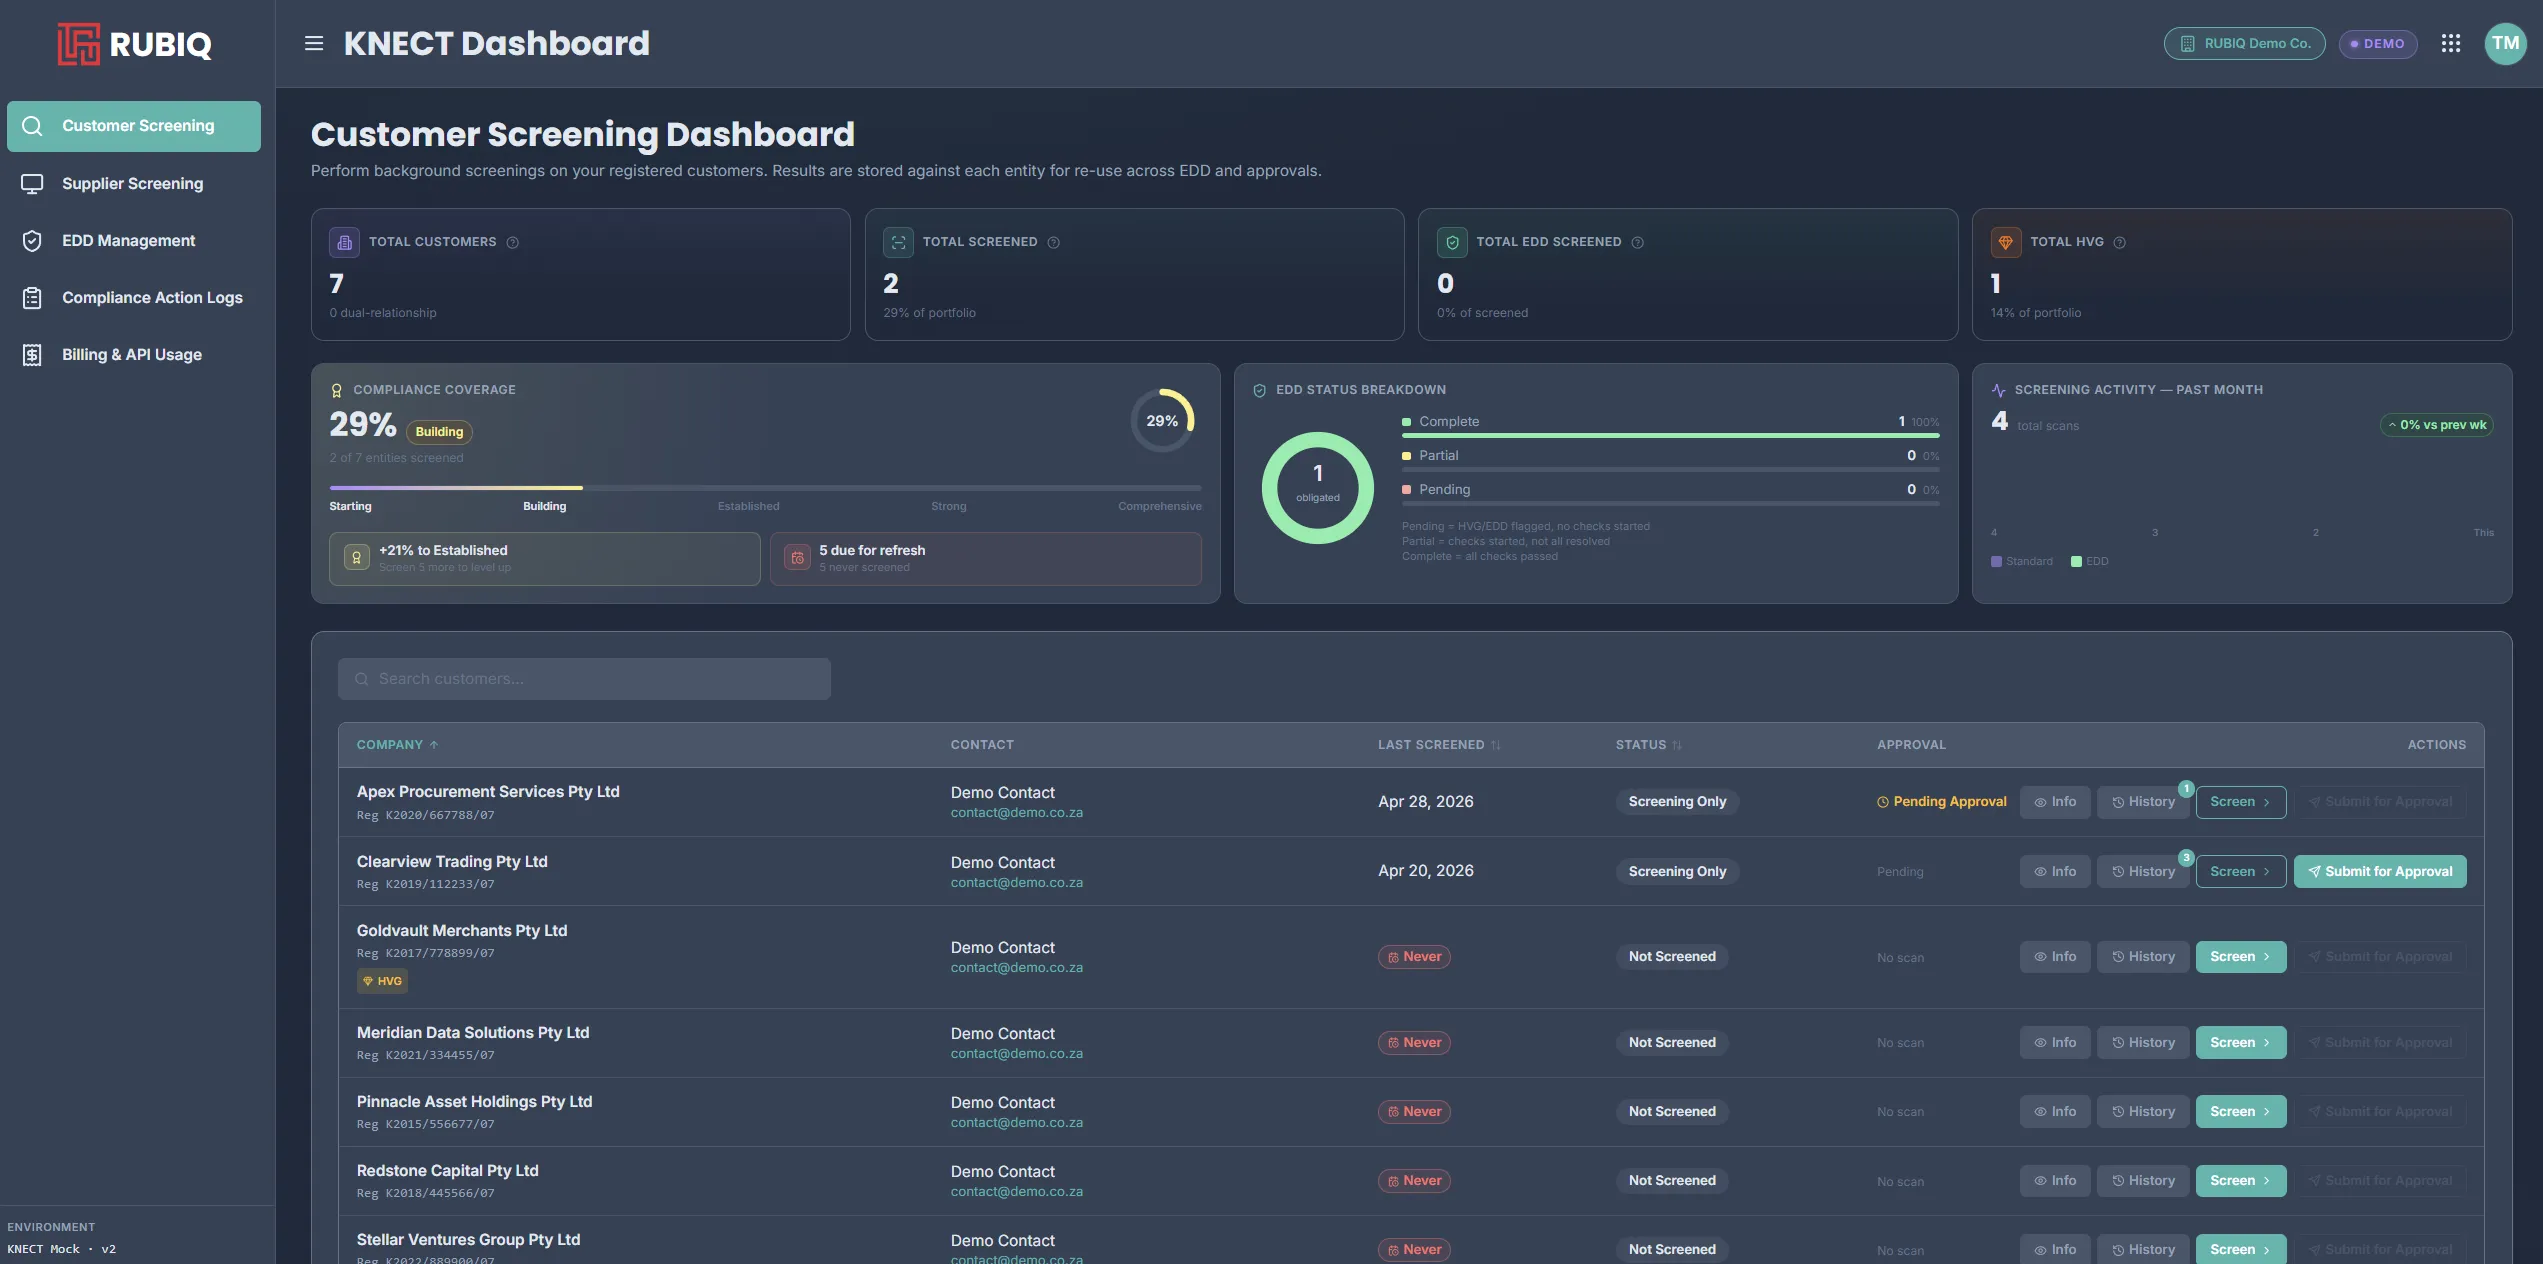Email Apex Procurement contact@demo.co.za

[x=1016, y=813]
